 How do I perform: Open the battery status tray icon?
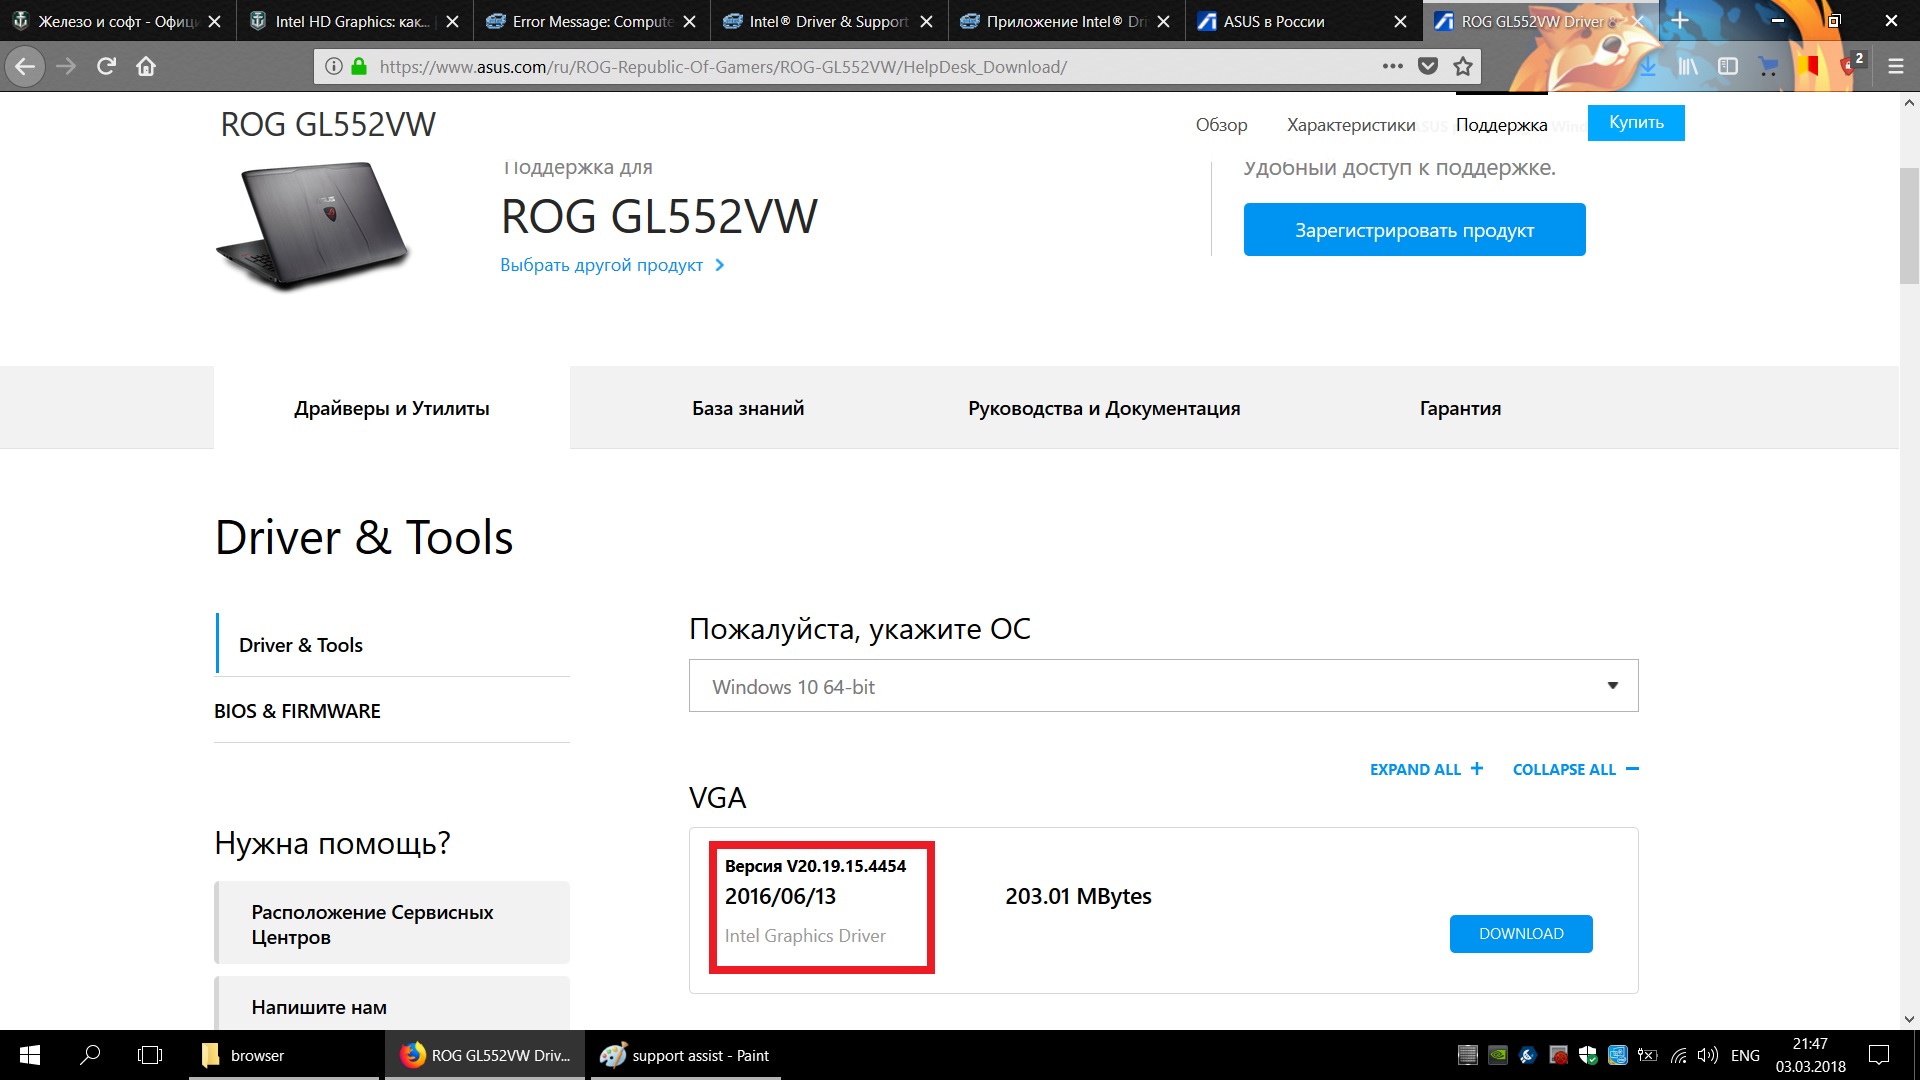point(1648,1055)
